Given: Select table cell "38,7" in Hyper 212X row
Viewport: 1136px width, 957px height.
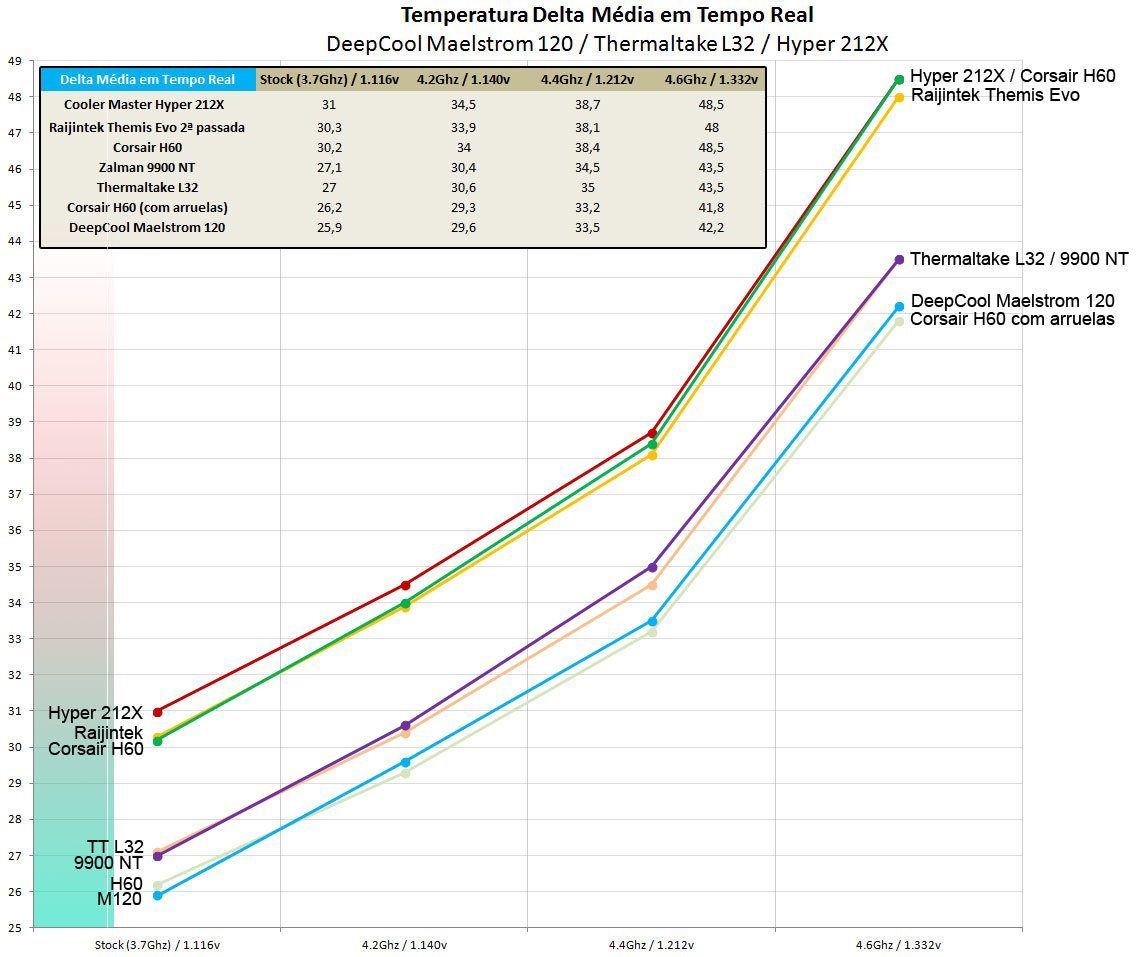Looking at the screenshot, I should [x=588, y=104].
